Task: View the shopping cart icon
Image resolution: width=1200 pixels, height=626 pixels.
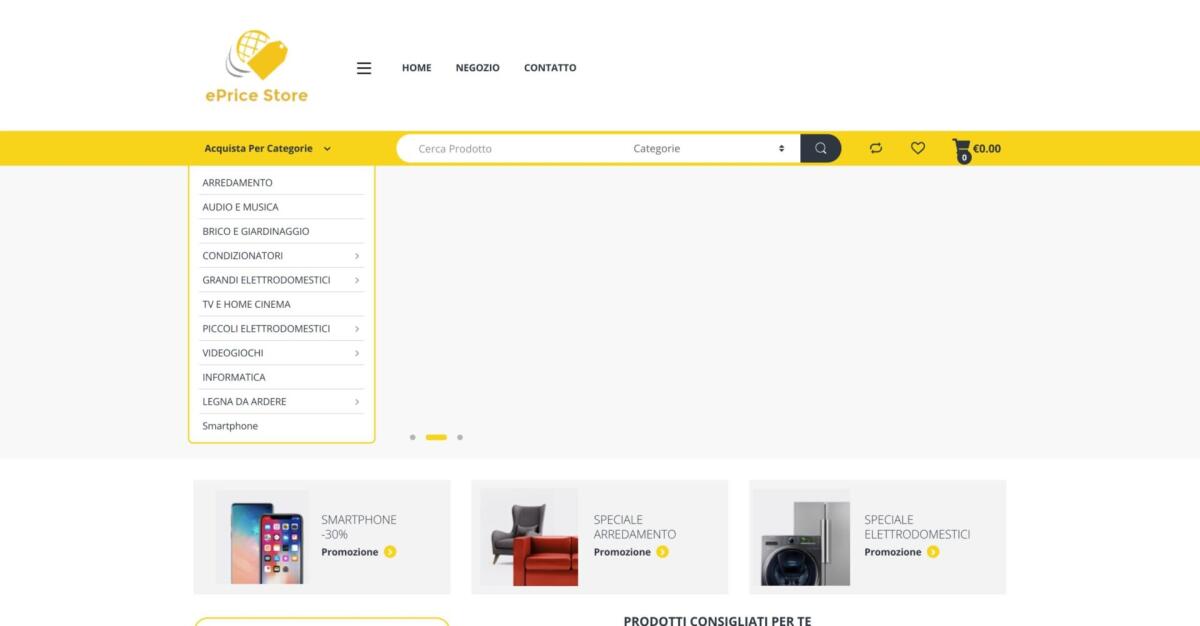Action: point(962,147)
